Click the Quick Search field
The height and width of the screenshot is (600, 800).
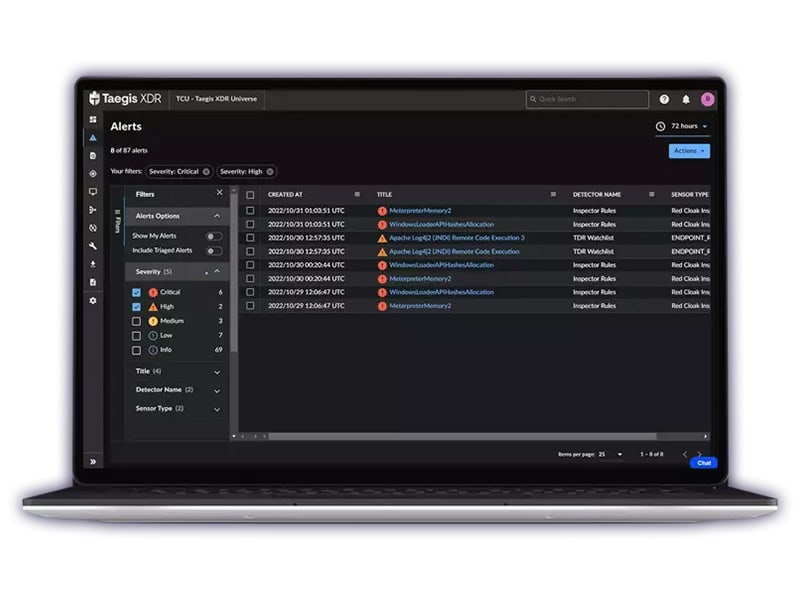[x=587, y=100]
